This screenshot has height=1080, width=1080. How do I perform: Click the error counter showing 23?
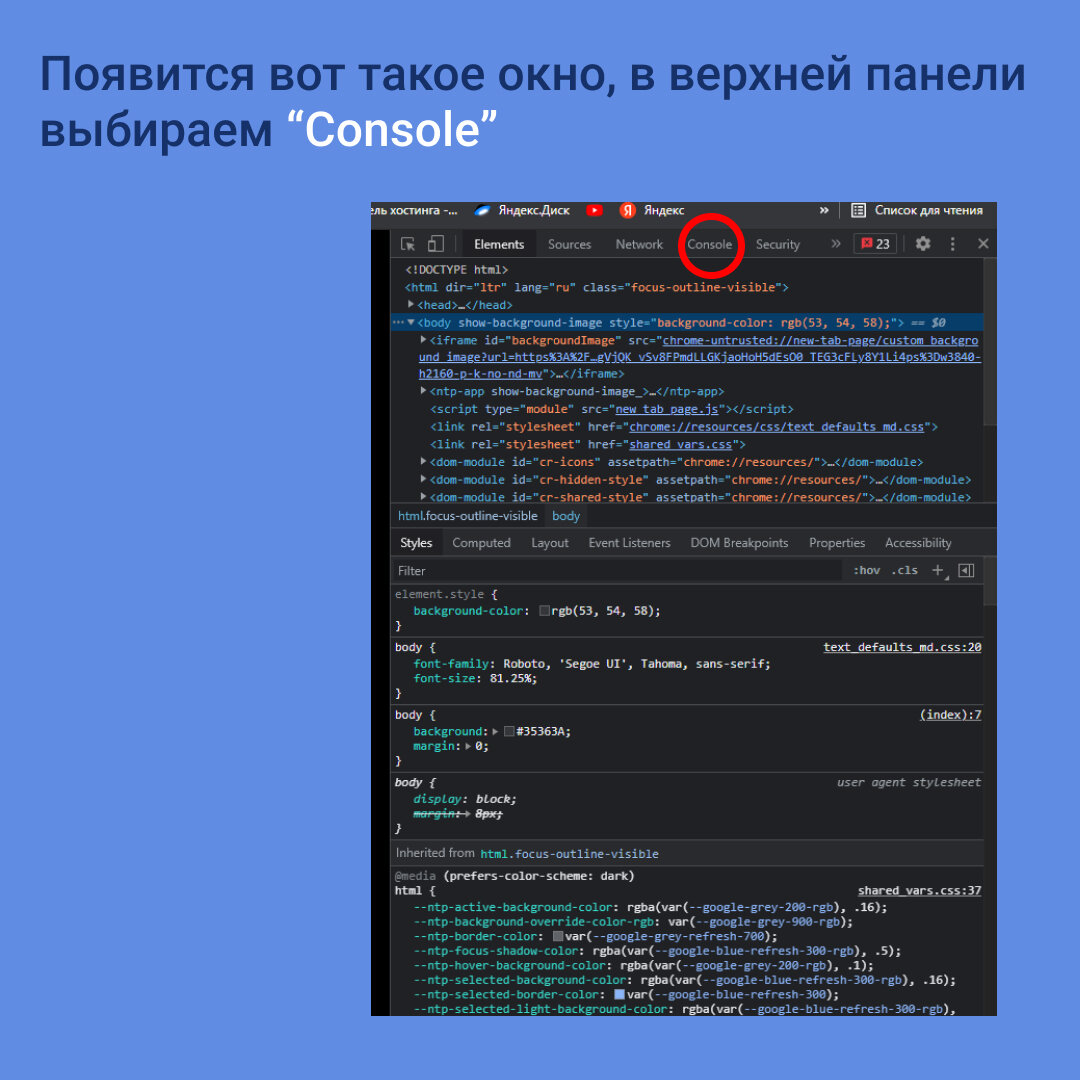(874, 243)
